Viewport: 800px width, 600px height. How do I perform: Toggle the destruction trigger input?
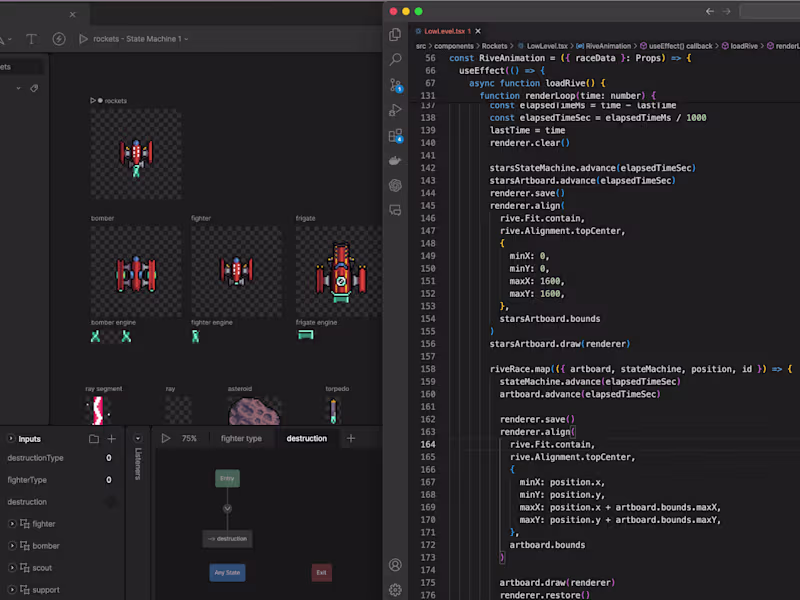pyautogui.click(x=110, y=502)
